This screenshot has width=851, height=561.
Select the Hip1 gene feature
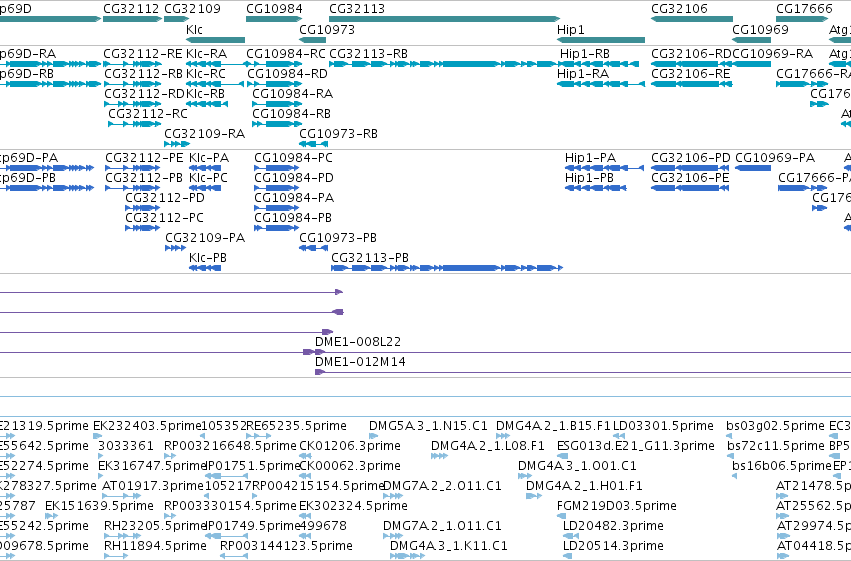click(x=601, y=40)
